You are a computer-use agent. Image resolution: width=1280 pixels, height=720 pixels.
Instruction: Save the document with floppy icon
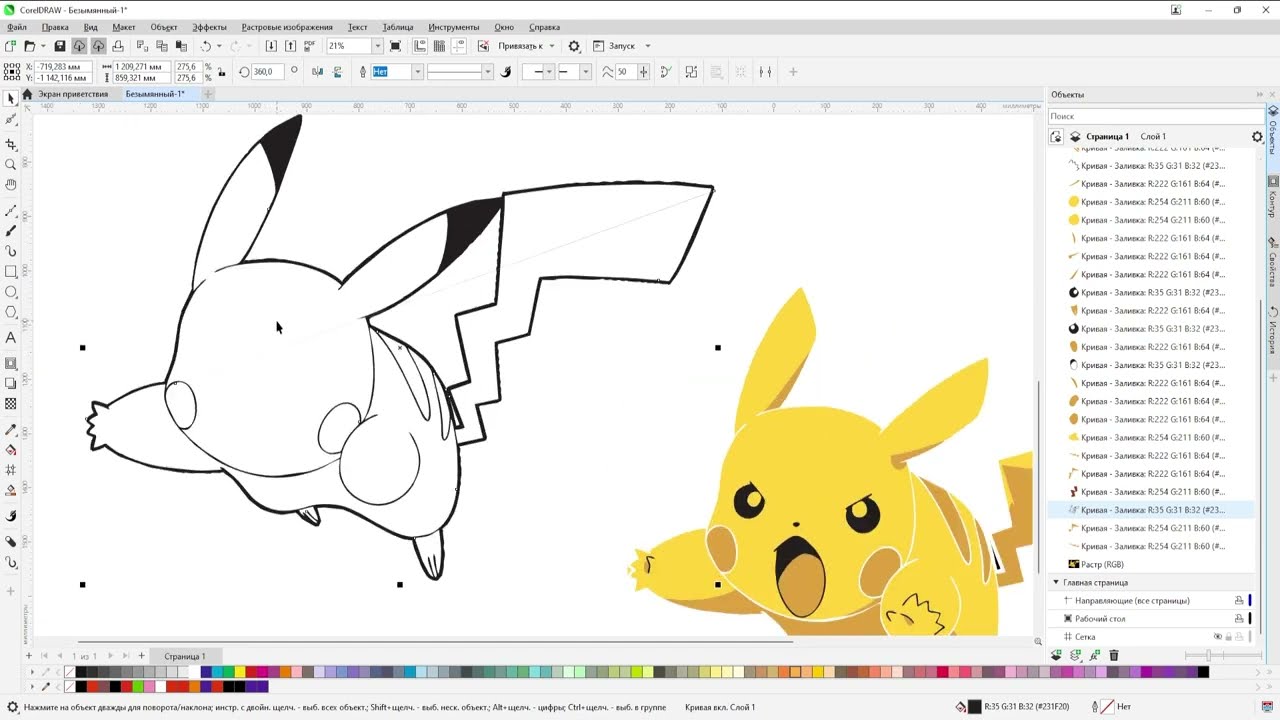pyautogui.click(x=60, y=46)
